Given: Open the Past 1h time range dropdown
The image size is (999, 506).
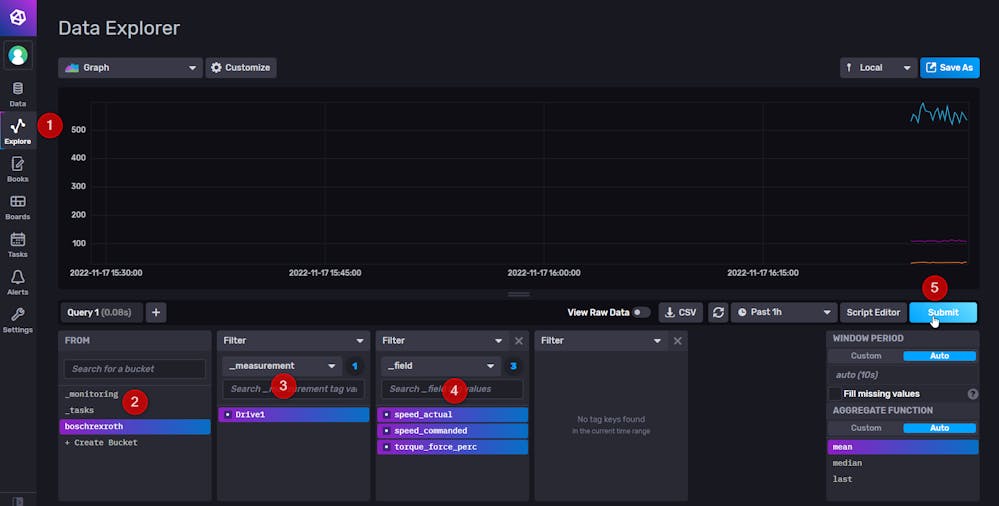Looking at the screenshot, I should (784, 312).
